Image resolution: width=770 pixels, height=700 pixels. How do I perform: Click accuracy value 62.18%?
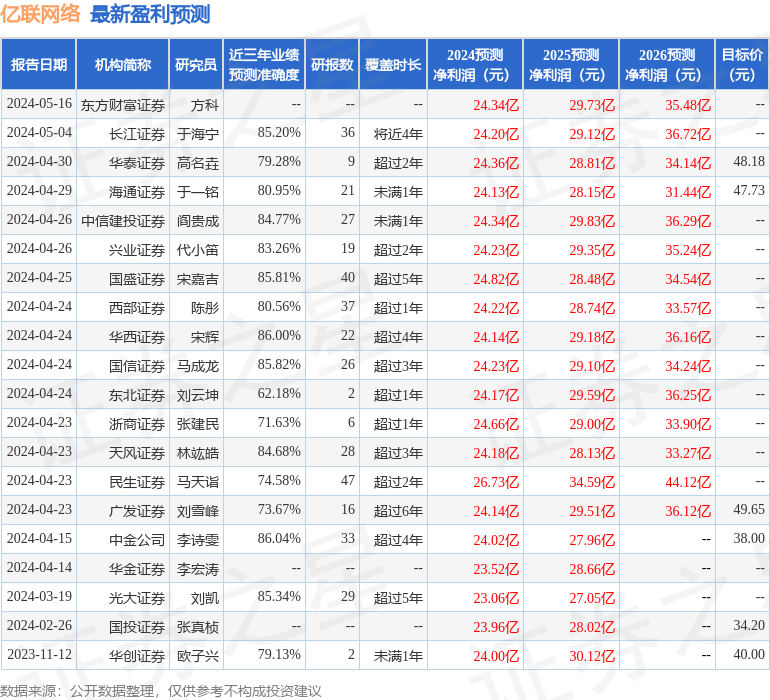click(x=279, y=393)
